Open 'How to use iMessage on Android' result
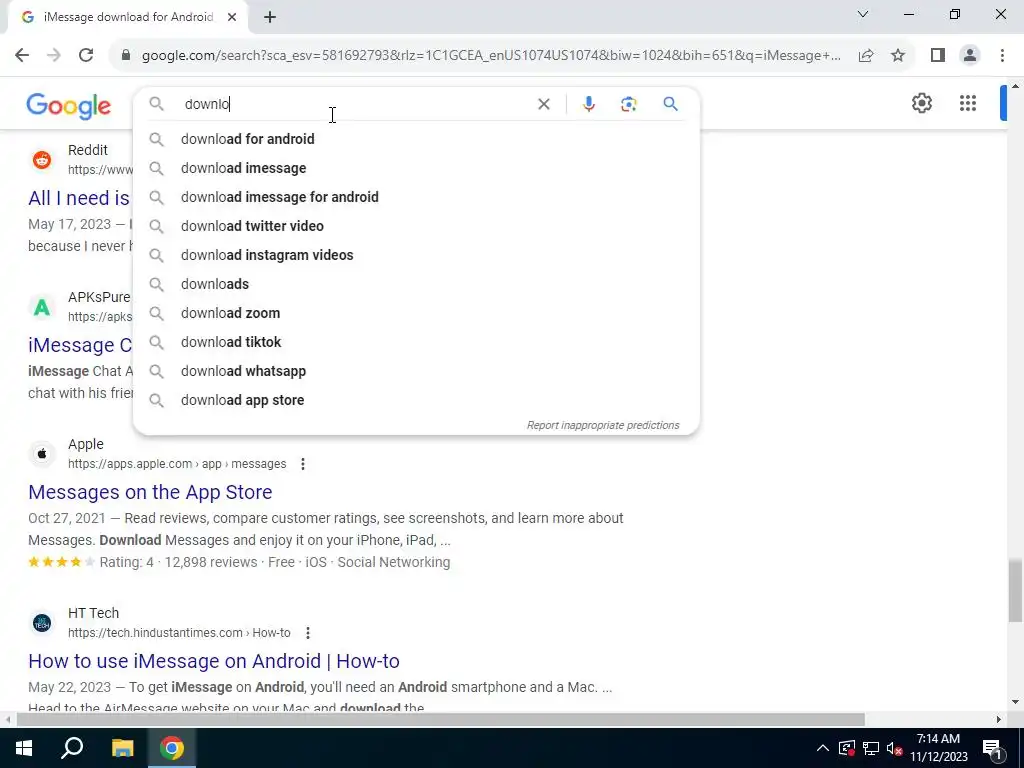1024x768 pixels. (x=214, y=661)
